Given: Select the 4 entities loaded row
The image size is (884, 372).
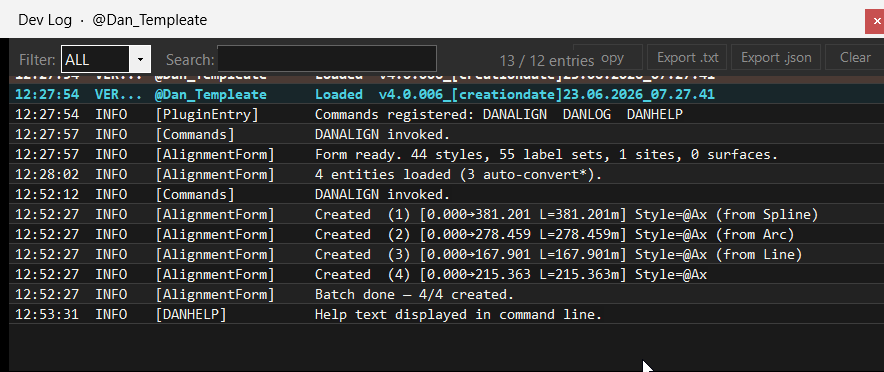Looking at the screenshot, I should click(447, 175).
